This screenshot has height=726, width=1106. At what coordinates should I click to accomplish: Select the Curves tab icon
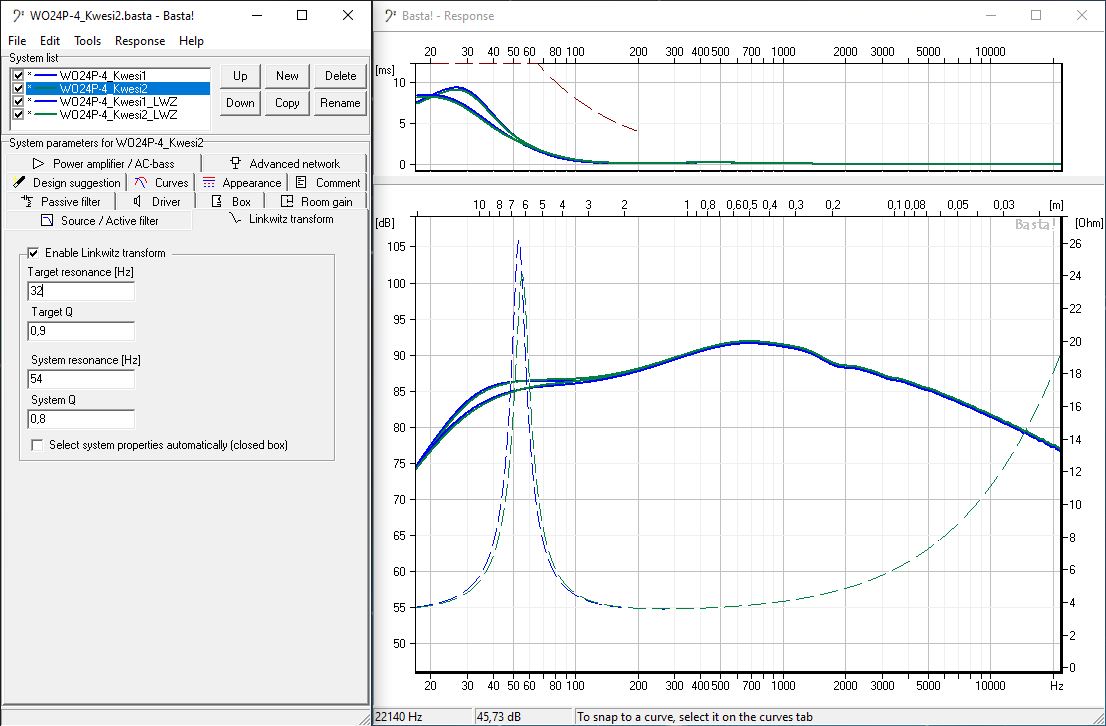click(x=141, y=183)
